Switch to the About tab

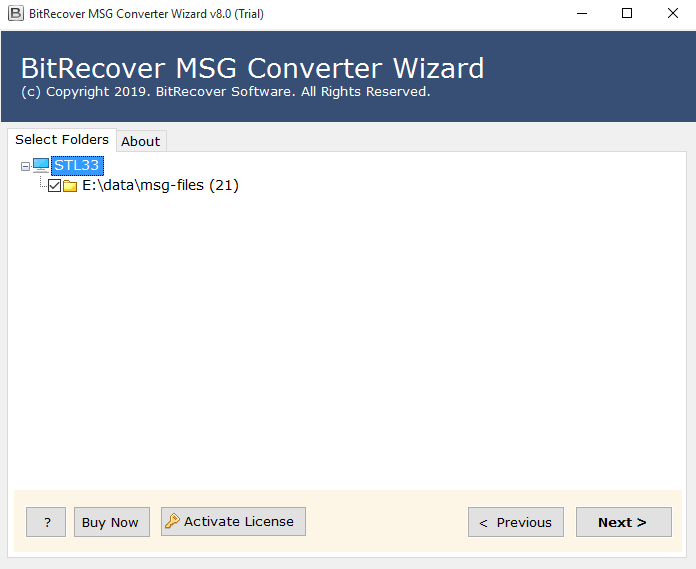click(141, 141)
